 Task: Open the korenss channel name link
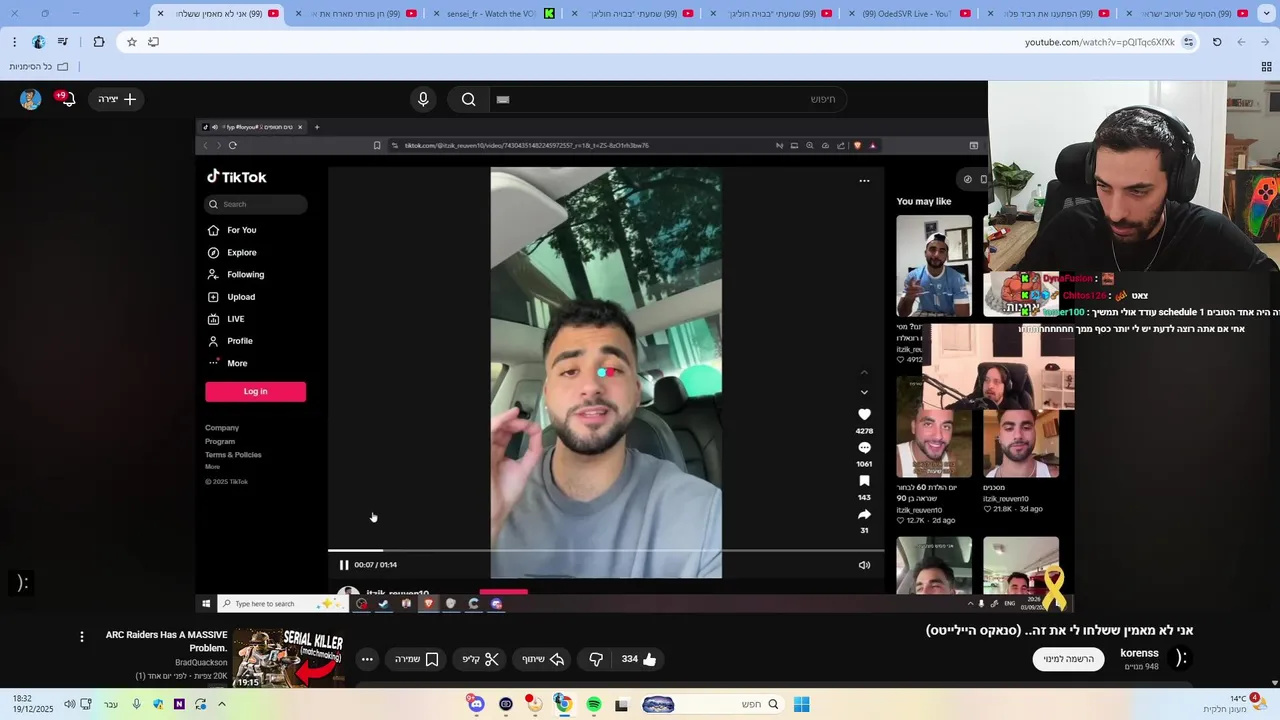1139,653
